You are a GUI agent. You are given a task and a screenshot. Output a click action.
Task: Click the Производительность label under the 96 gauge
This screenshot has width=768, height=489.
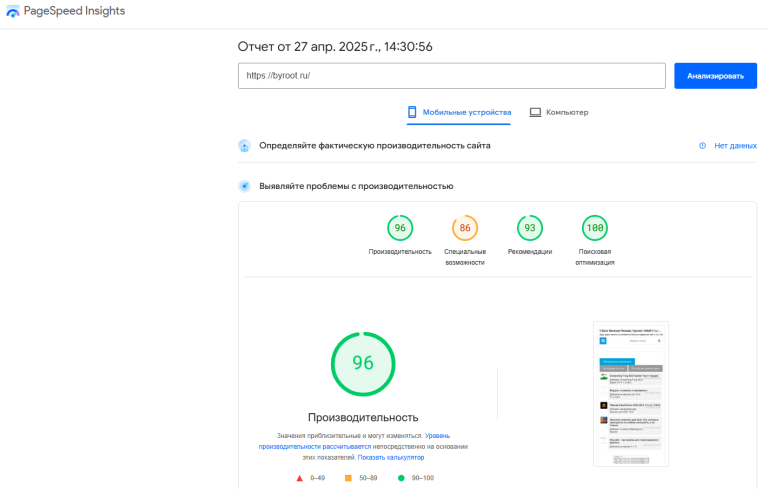click(400, 252)
